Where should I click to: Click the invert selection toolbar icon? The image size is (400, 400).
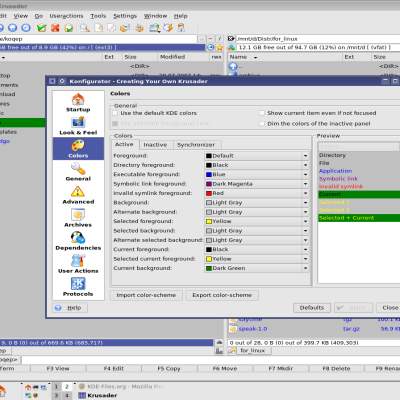tap(69, 28)
